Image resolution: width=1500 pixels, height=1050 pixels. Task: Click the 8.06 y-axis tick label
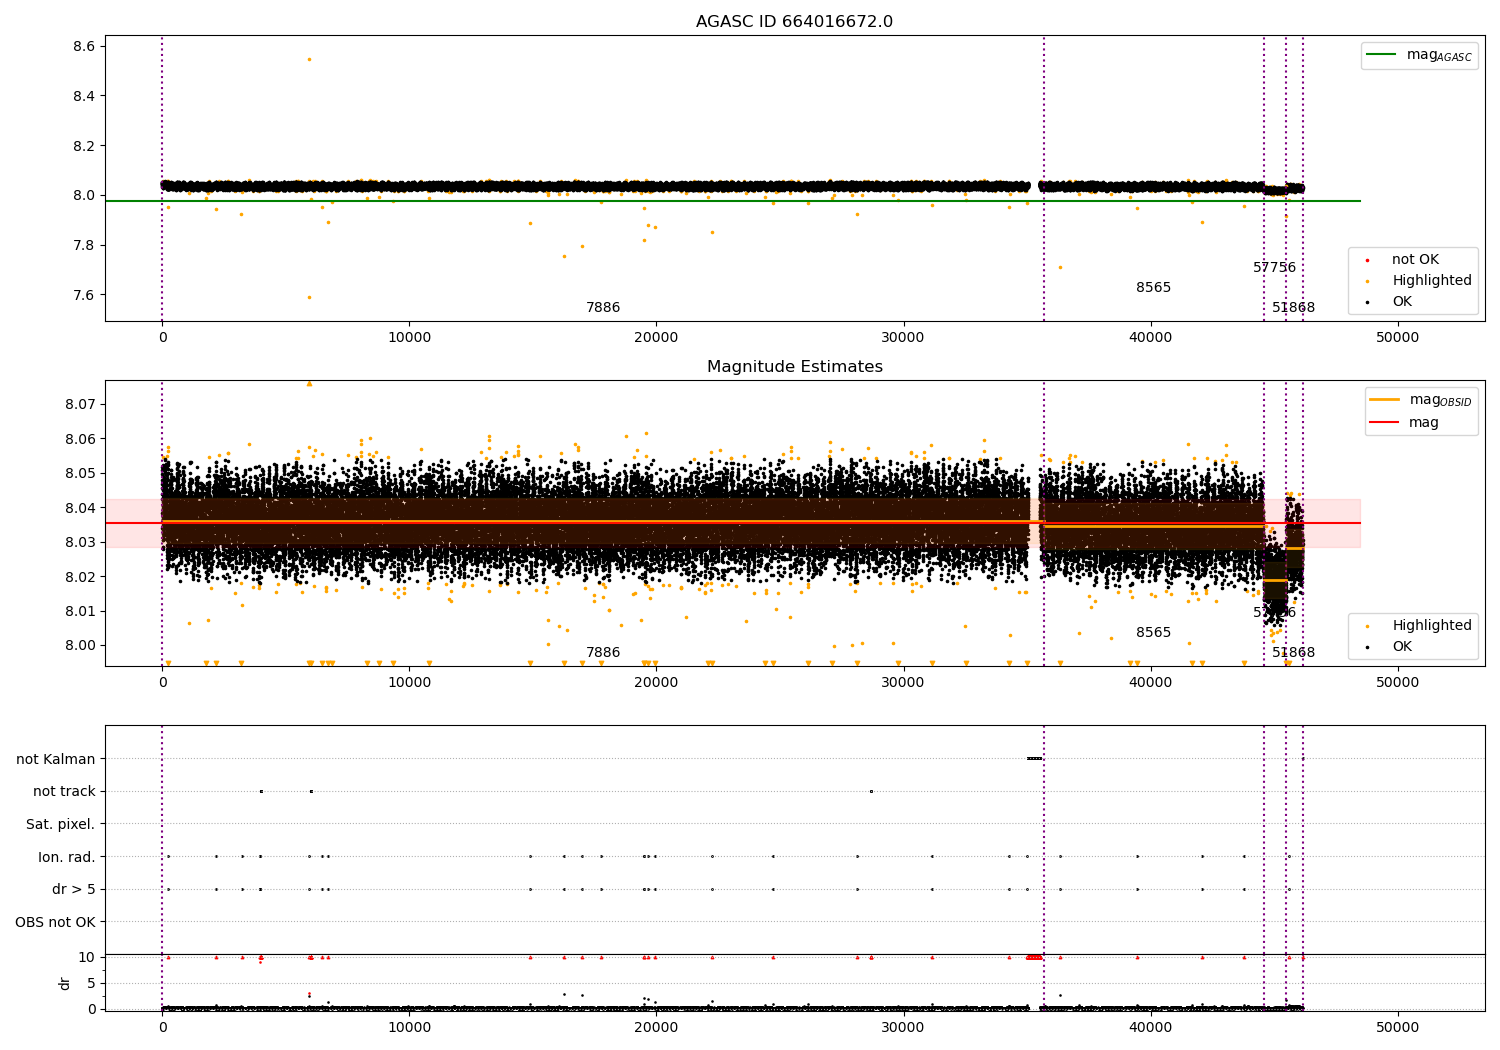(80, 439)
